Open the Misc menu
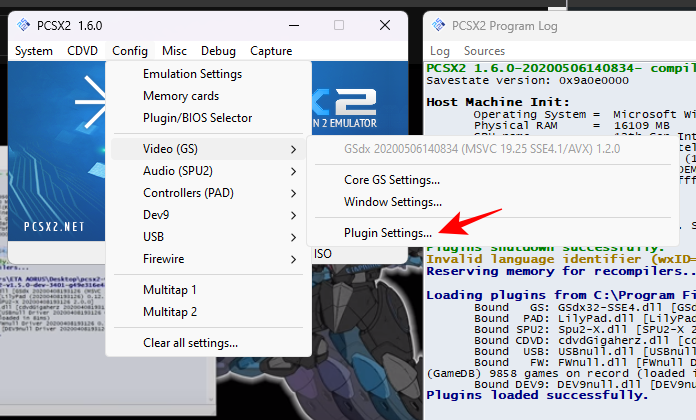The height and width of the screenshot is (420, 696). 174,51
